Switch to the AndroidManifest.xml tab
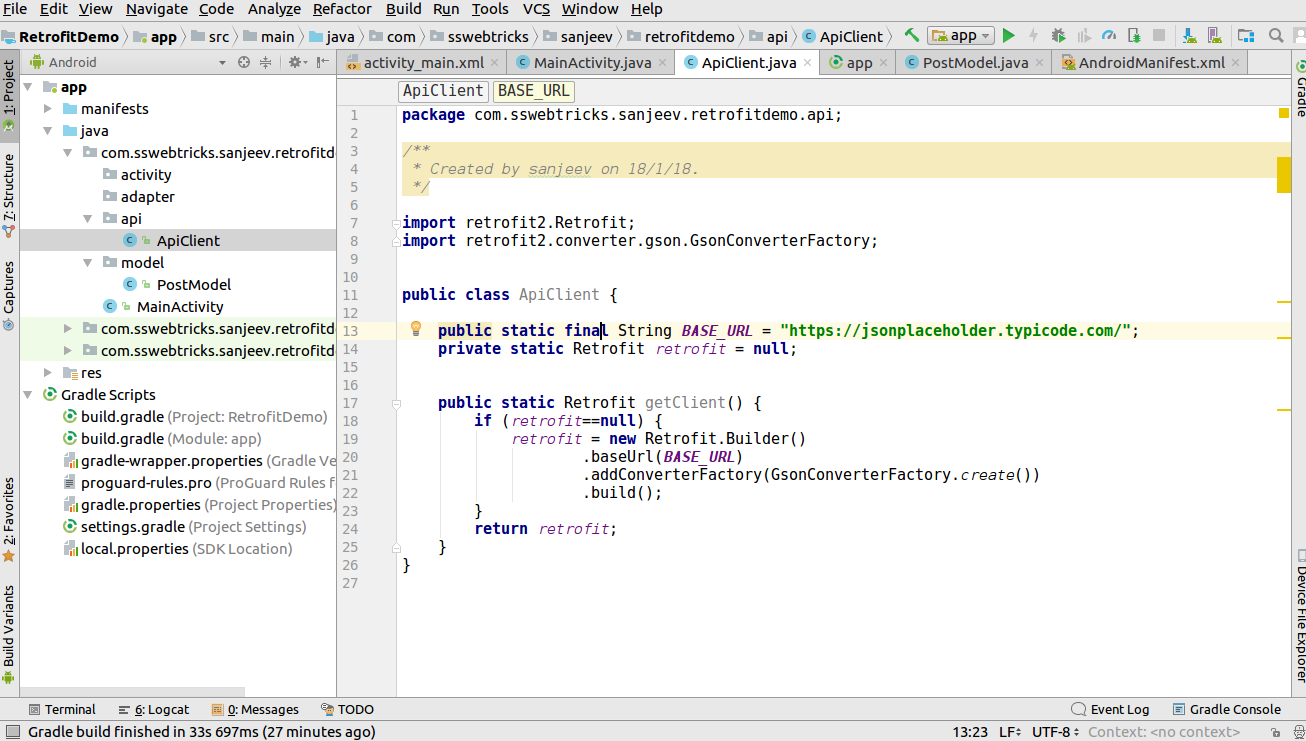Viewport: 1306px width, 741px height. coord(1151,62)
